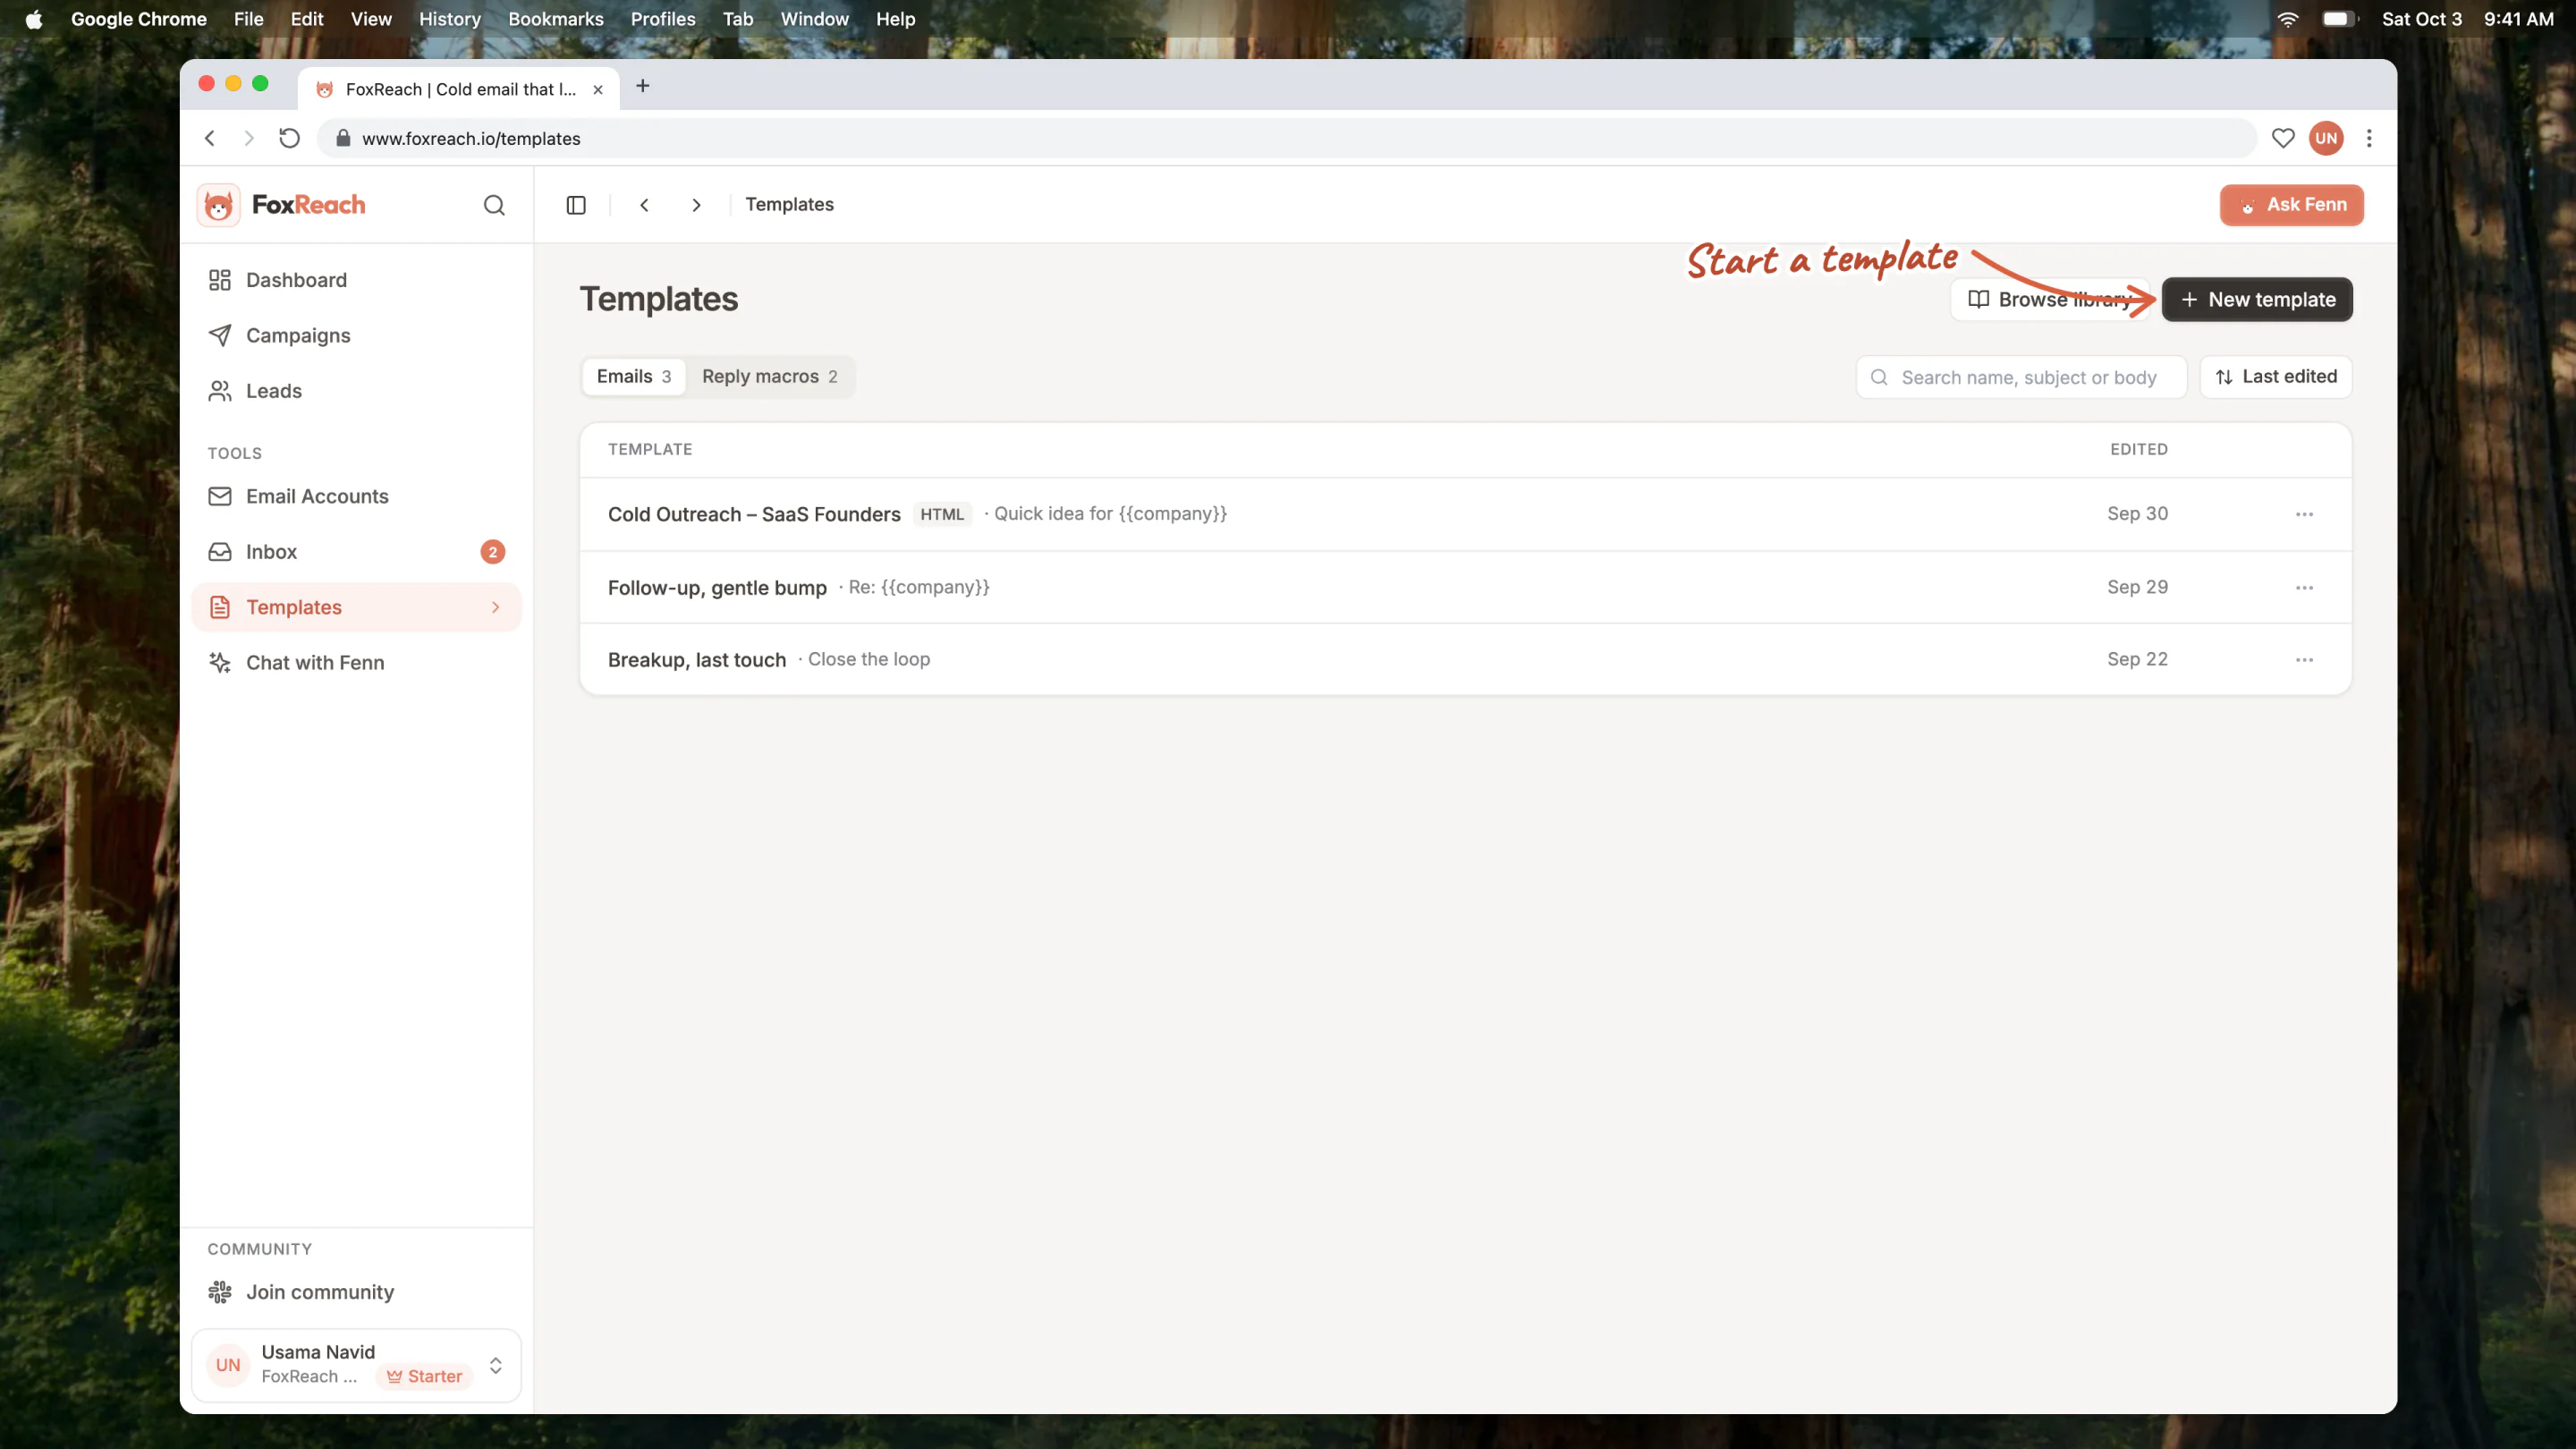Focus the template search field

click(2021, 377)
